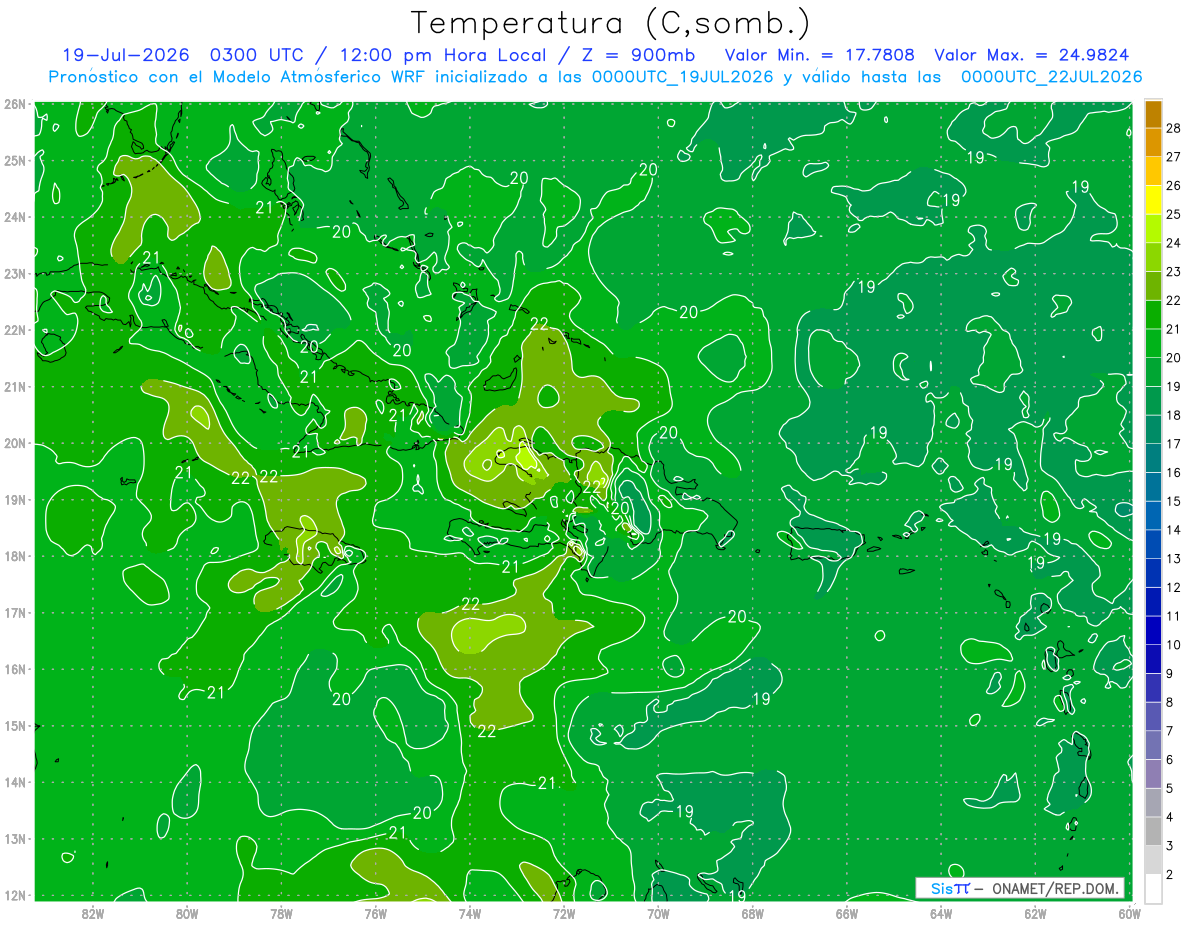This screenshot has height=927, width=1200.
Task: Click the 12N latitude axis label
Action: pyautogui.click(x=15, y=895)
